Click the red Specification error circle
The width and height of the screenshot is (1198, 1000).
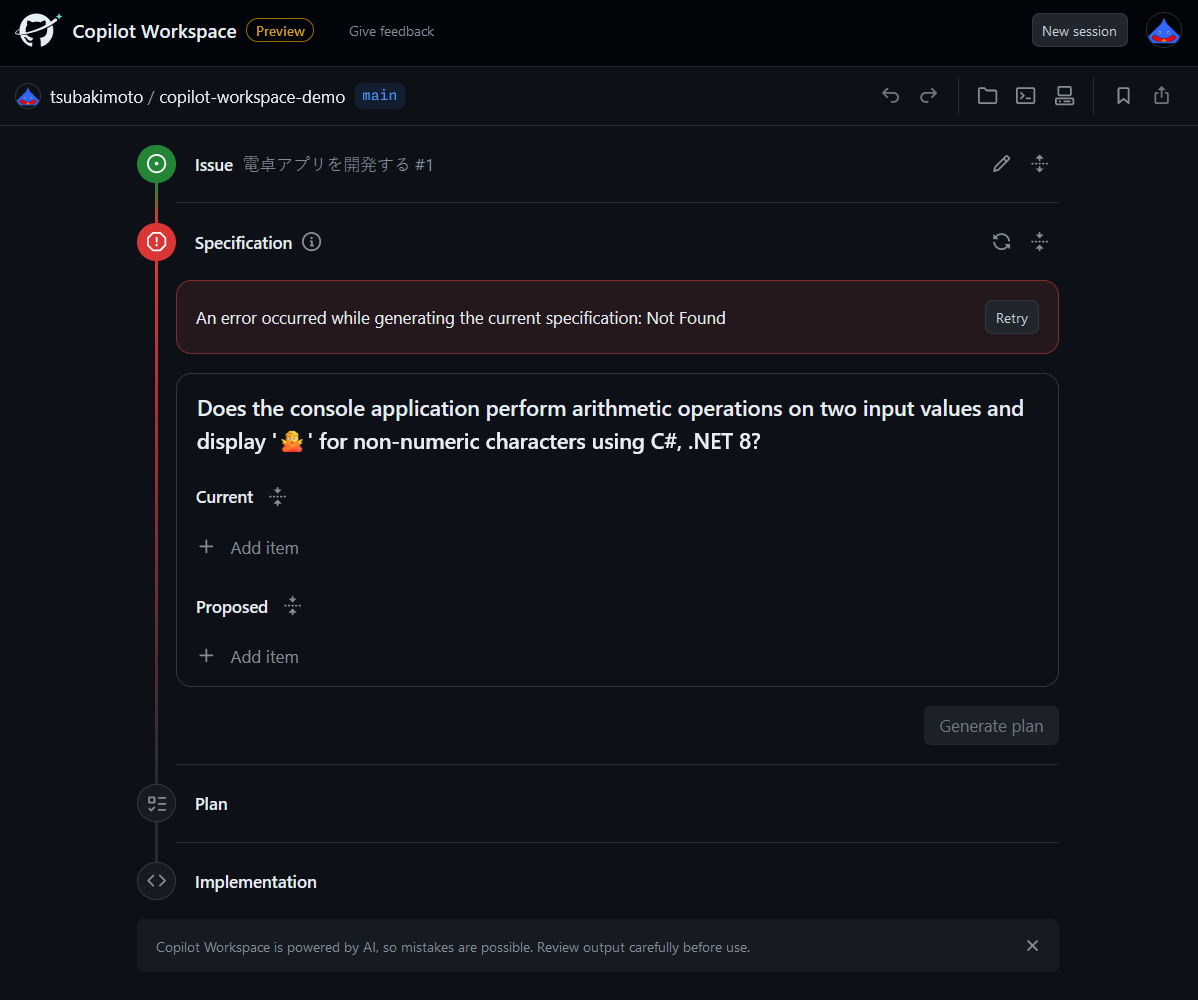click(157, 242)
